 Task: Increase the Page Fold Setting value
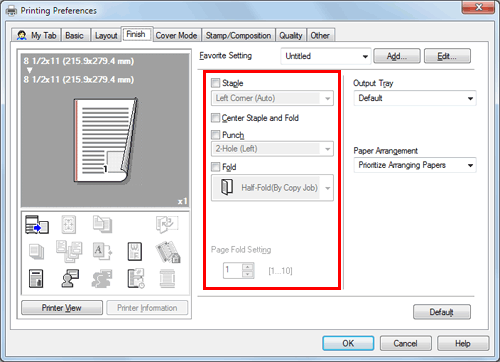tap(247, 267)
